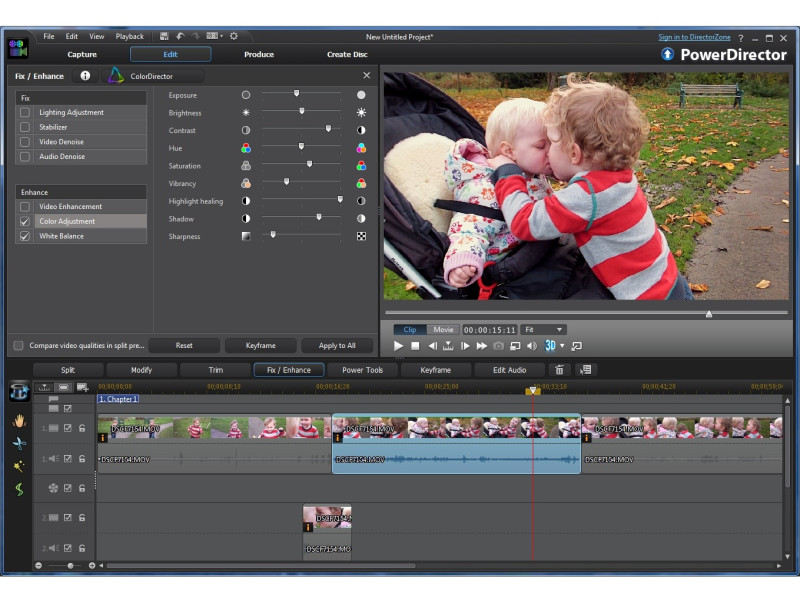The width and height of the screenshot is (800, 600).
Task: Click the timecode field 00:00:15:11
Action: click(489, 330)
